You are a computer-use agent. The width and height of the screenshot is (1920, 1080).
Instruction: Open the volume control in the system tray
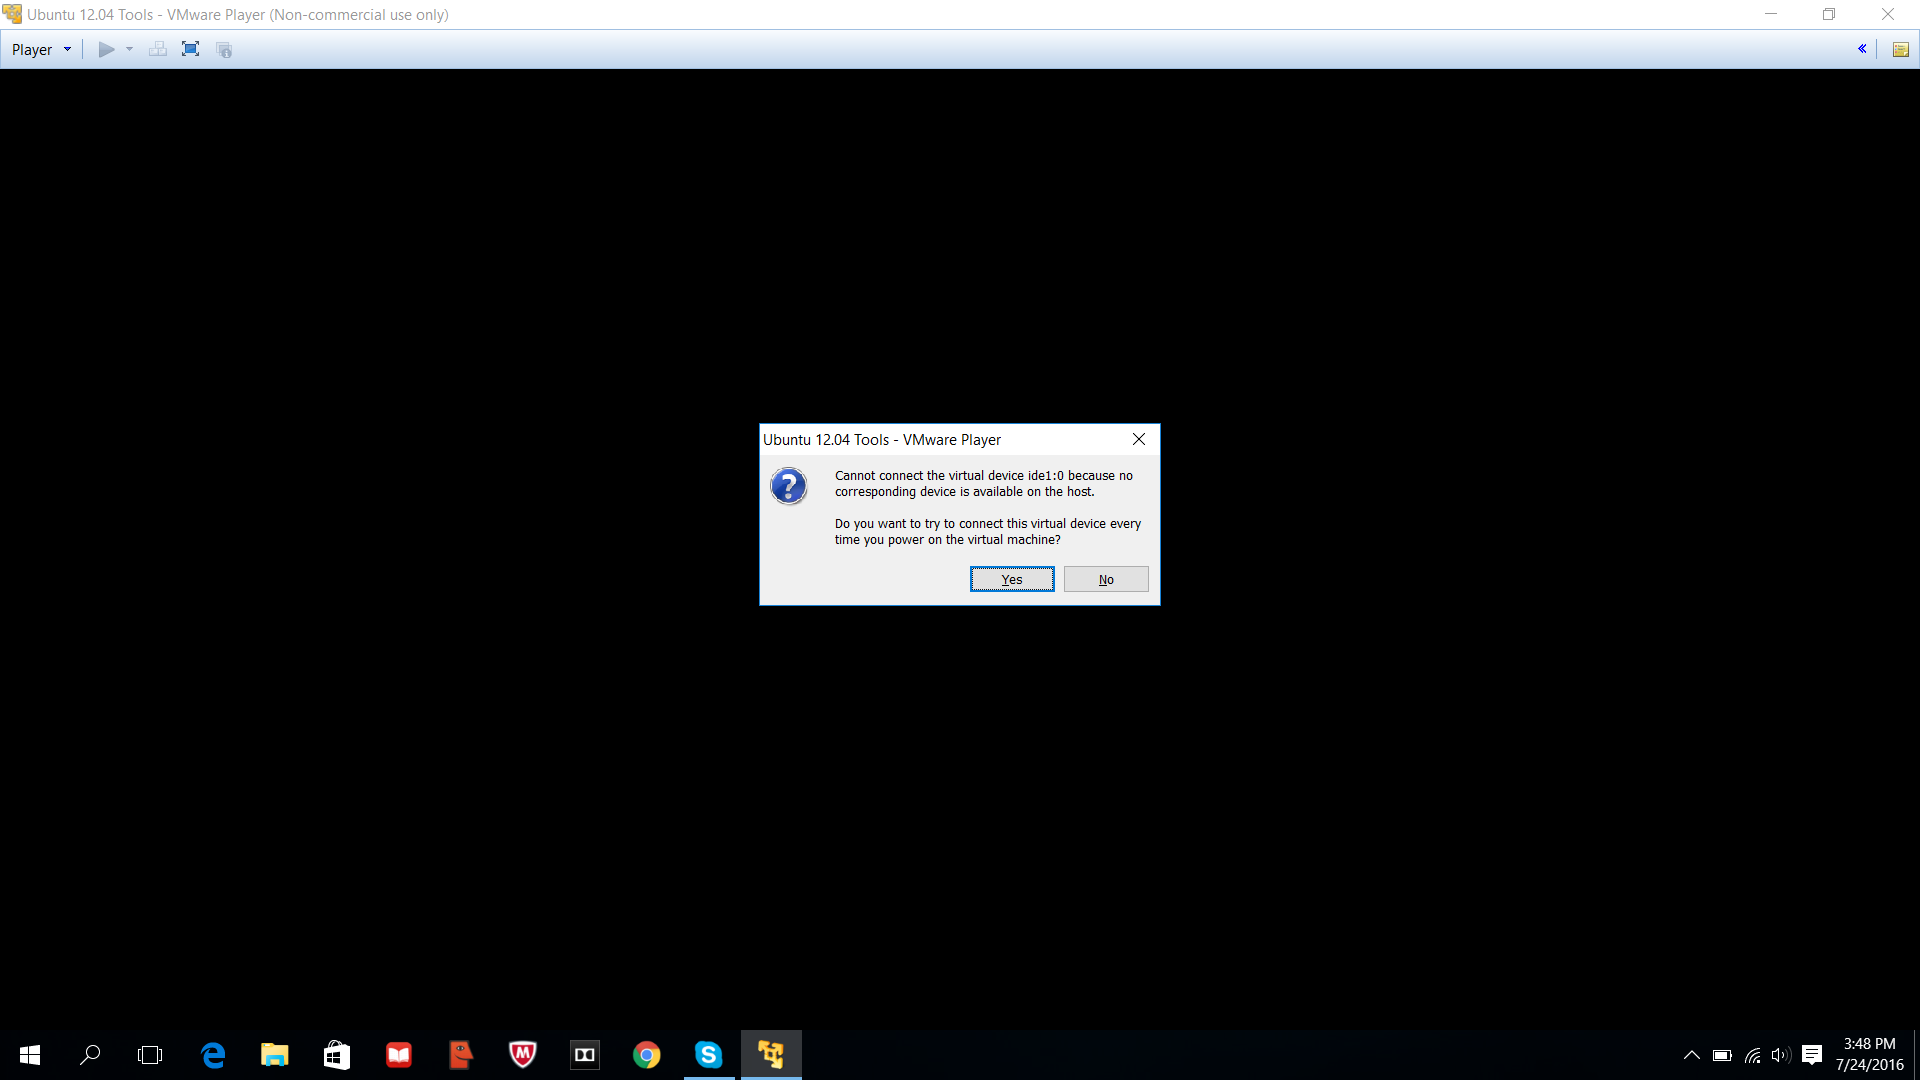pyautogui.click(x=1781, y=1055)
